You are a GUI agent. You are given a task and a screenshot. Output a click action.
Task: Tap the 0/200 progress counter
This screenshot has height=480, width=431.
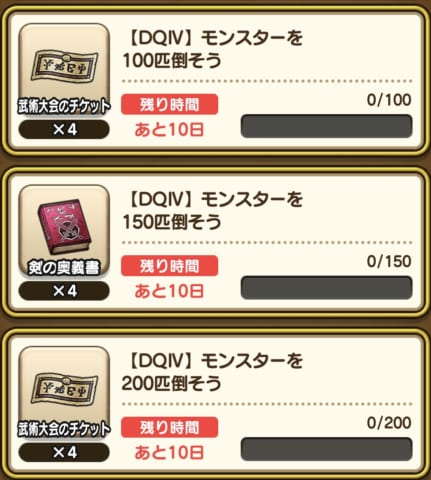[x=389, y=423]
